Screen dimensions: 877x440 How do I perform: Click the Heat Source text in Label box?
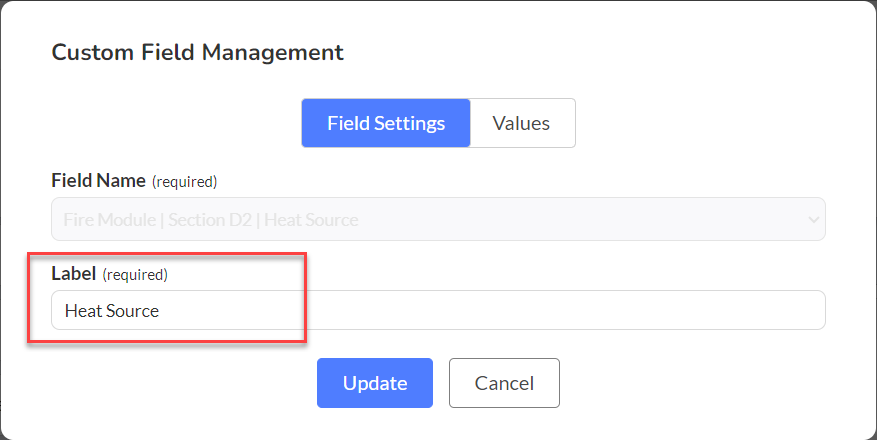click(x=112, y=311)
